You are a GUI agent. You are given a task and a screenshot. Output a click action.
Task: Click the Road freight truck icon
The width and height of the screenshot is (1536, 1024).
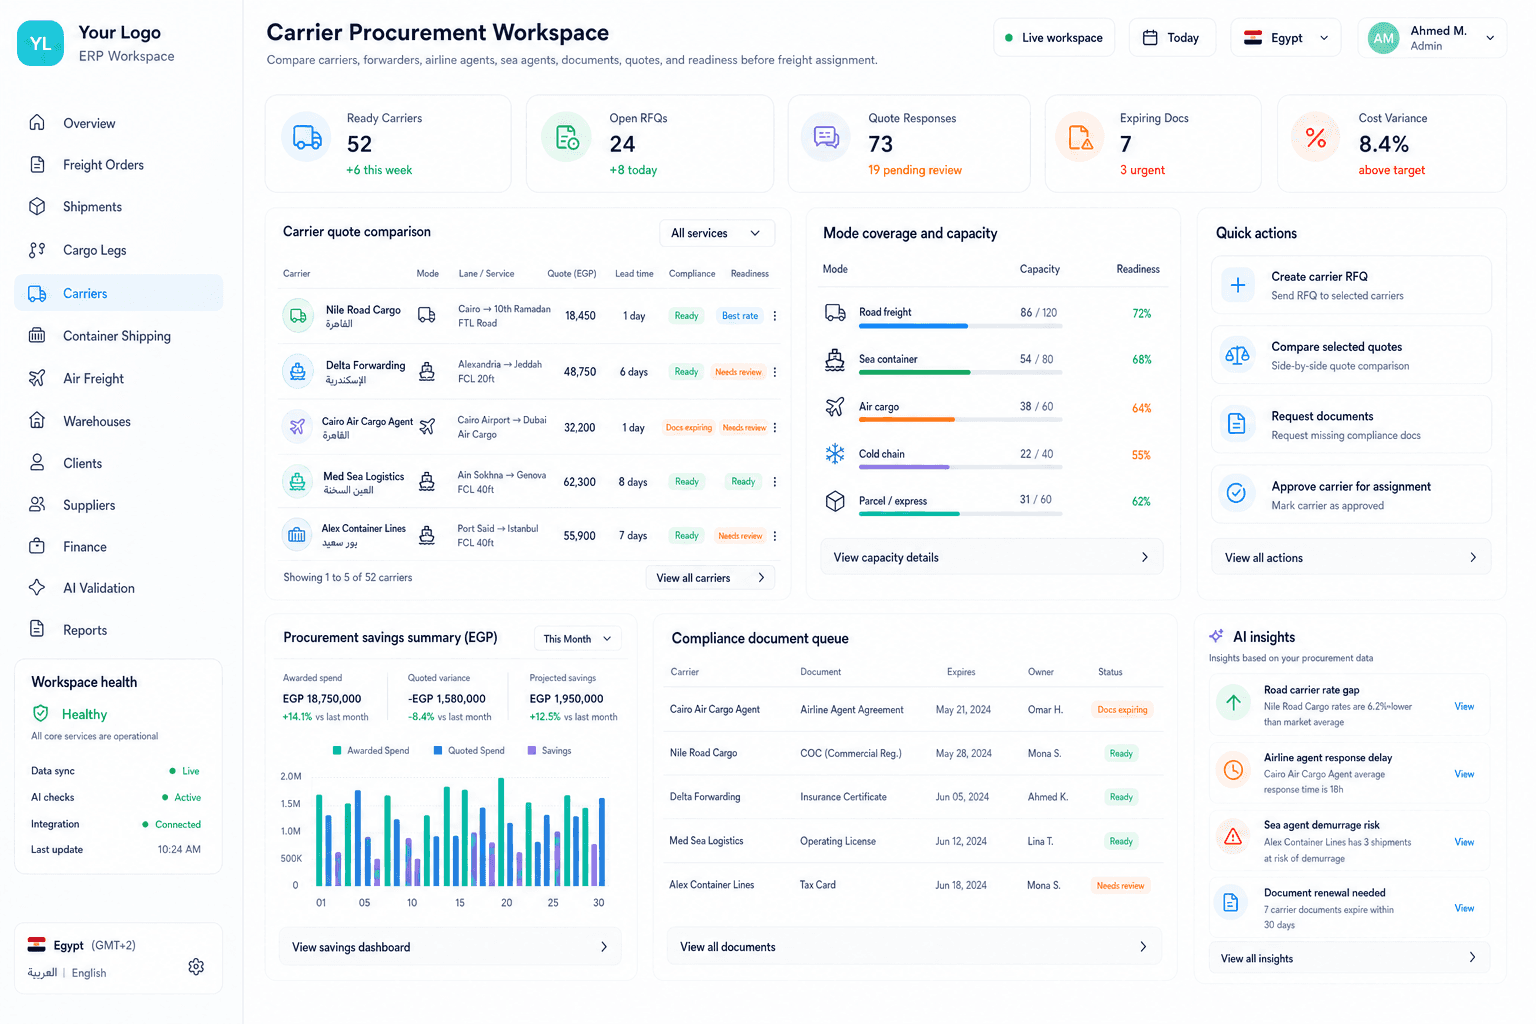(x=835, y=313)
